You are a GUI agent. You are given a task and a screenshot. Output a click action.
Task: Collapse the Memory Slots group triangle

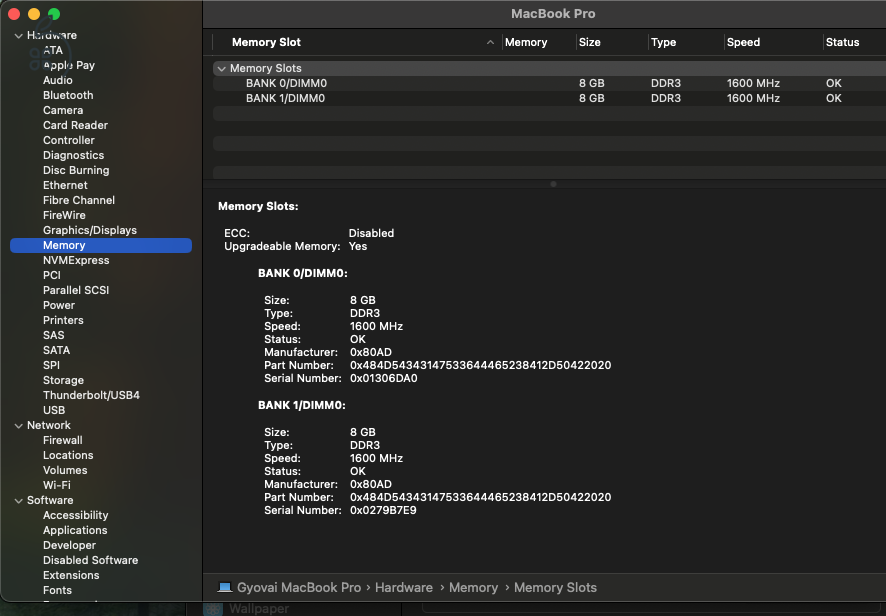[222, 68]
